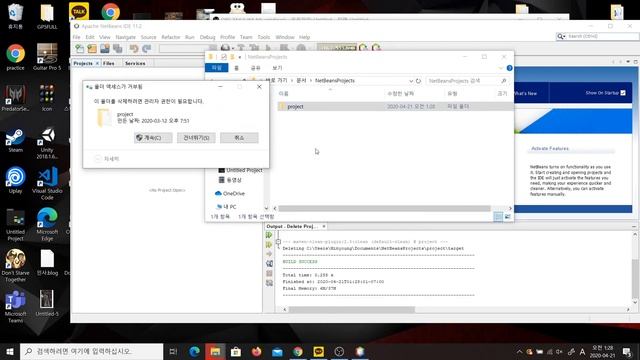Open Unity desktop shortcut
The image size is (640, 360).
[x=47, y=144]
